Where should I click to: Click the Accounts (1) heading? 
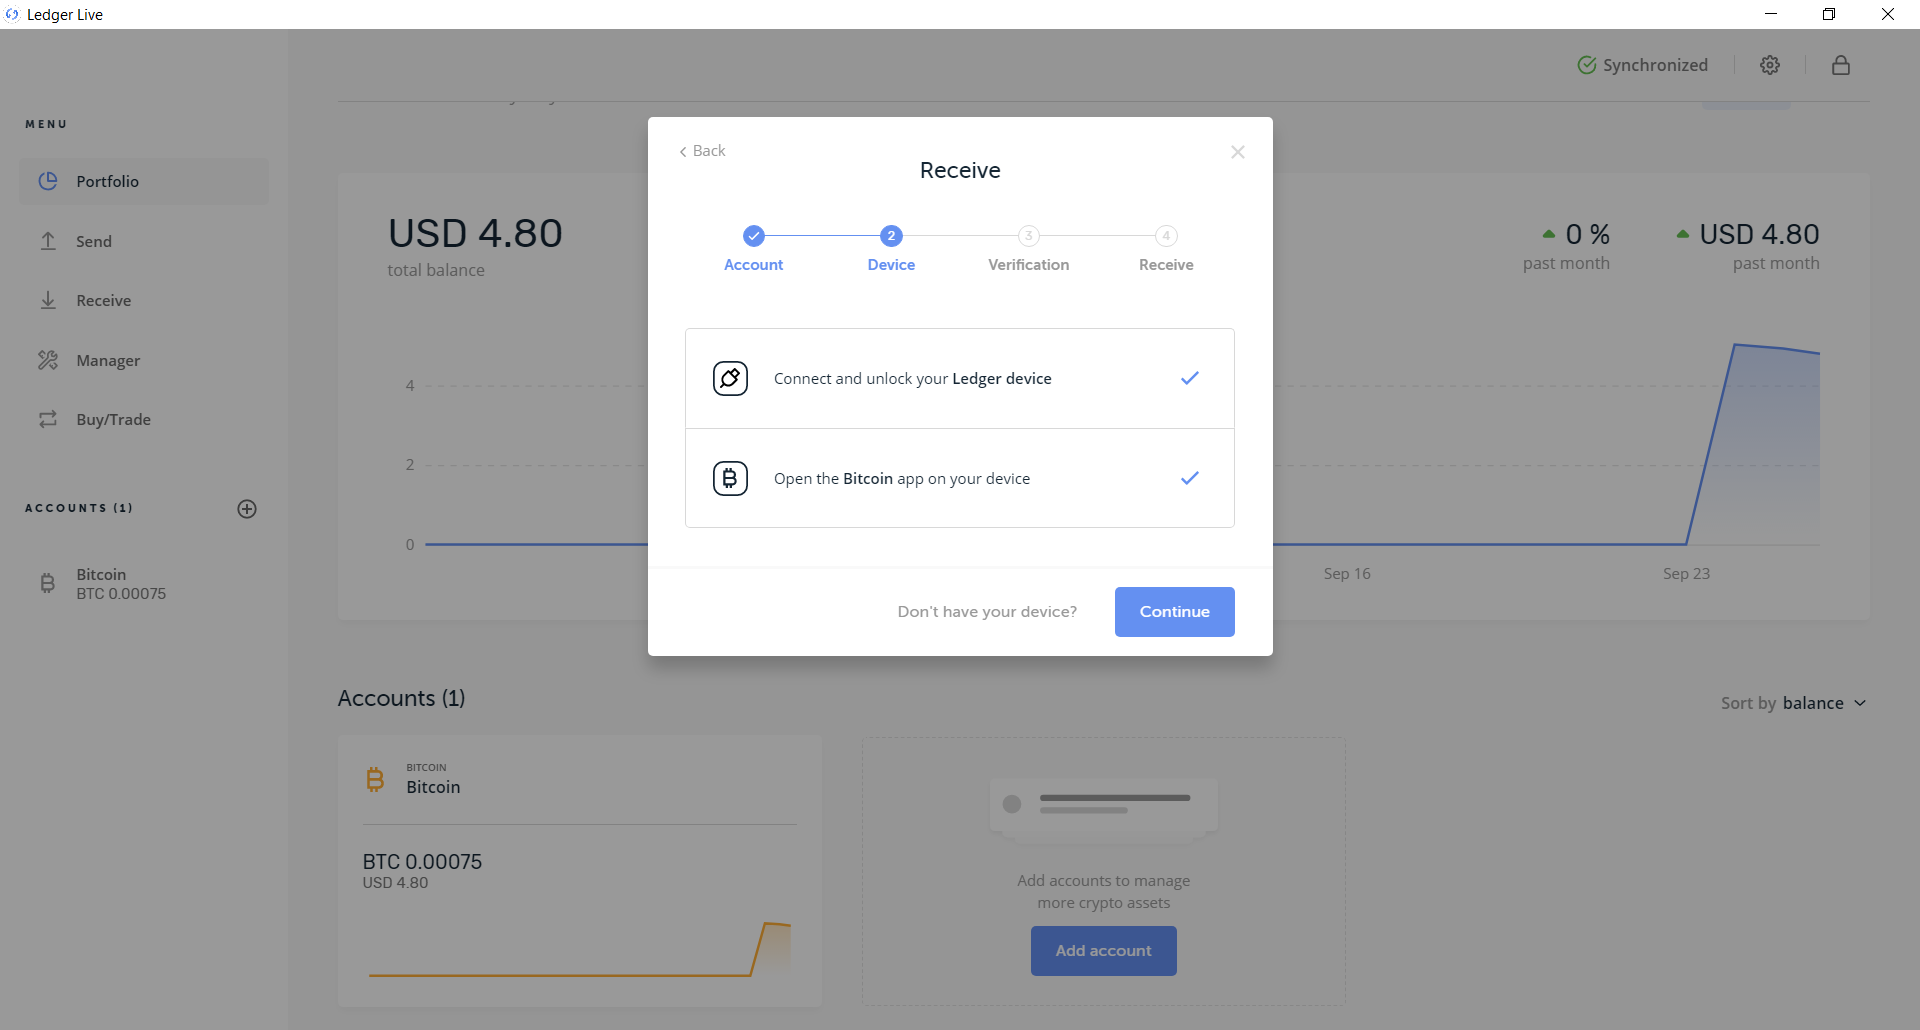[401, 698]
